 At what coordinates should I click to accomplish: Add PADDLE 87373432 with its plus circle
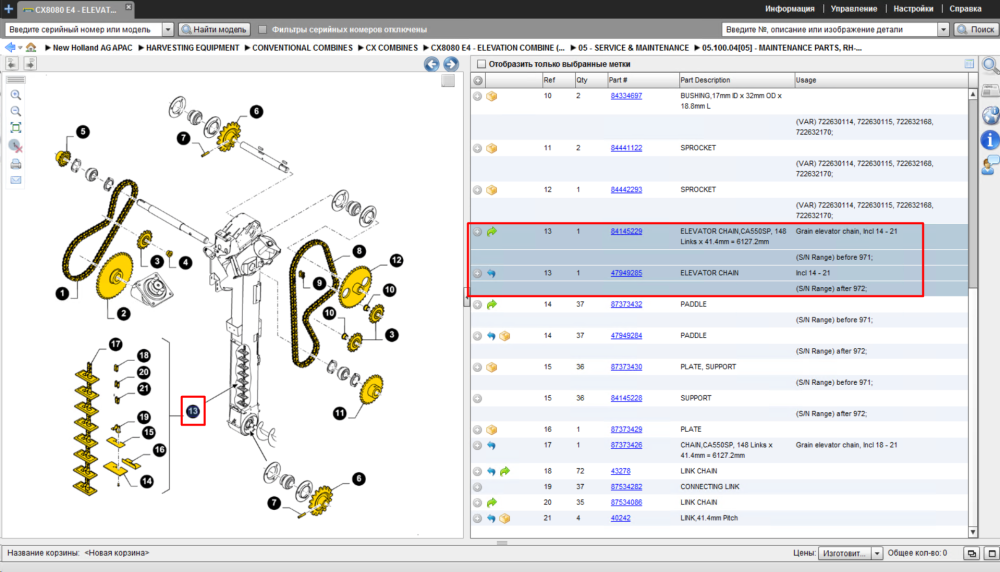coord(478,305)
